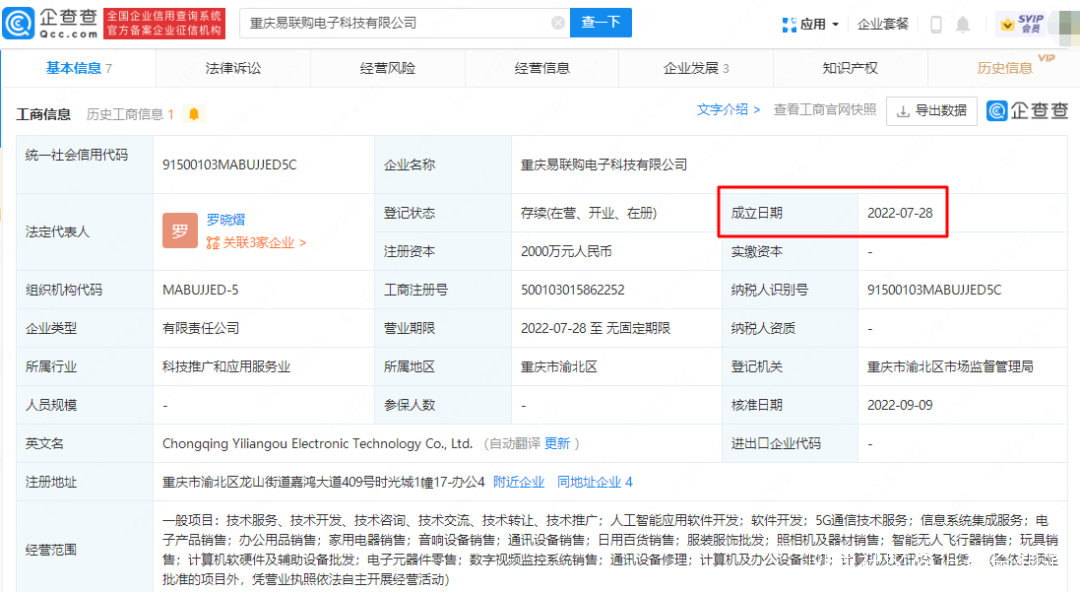Image resolution: width=1080 pixels, height=592 pixels.
Task: Open 查看工商官网快照 link
Action: point(824,110)
